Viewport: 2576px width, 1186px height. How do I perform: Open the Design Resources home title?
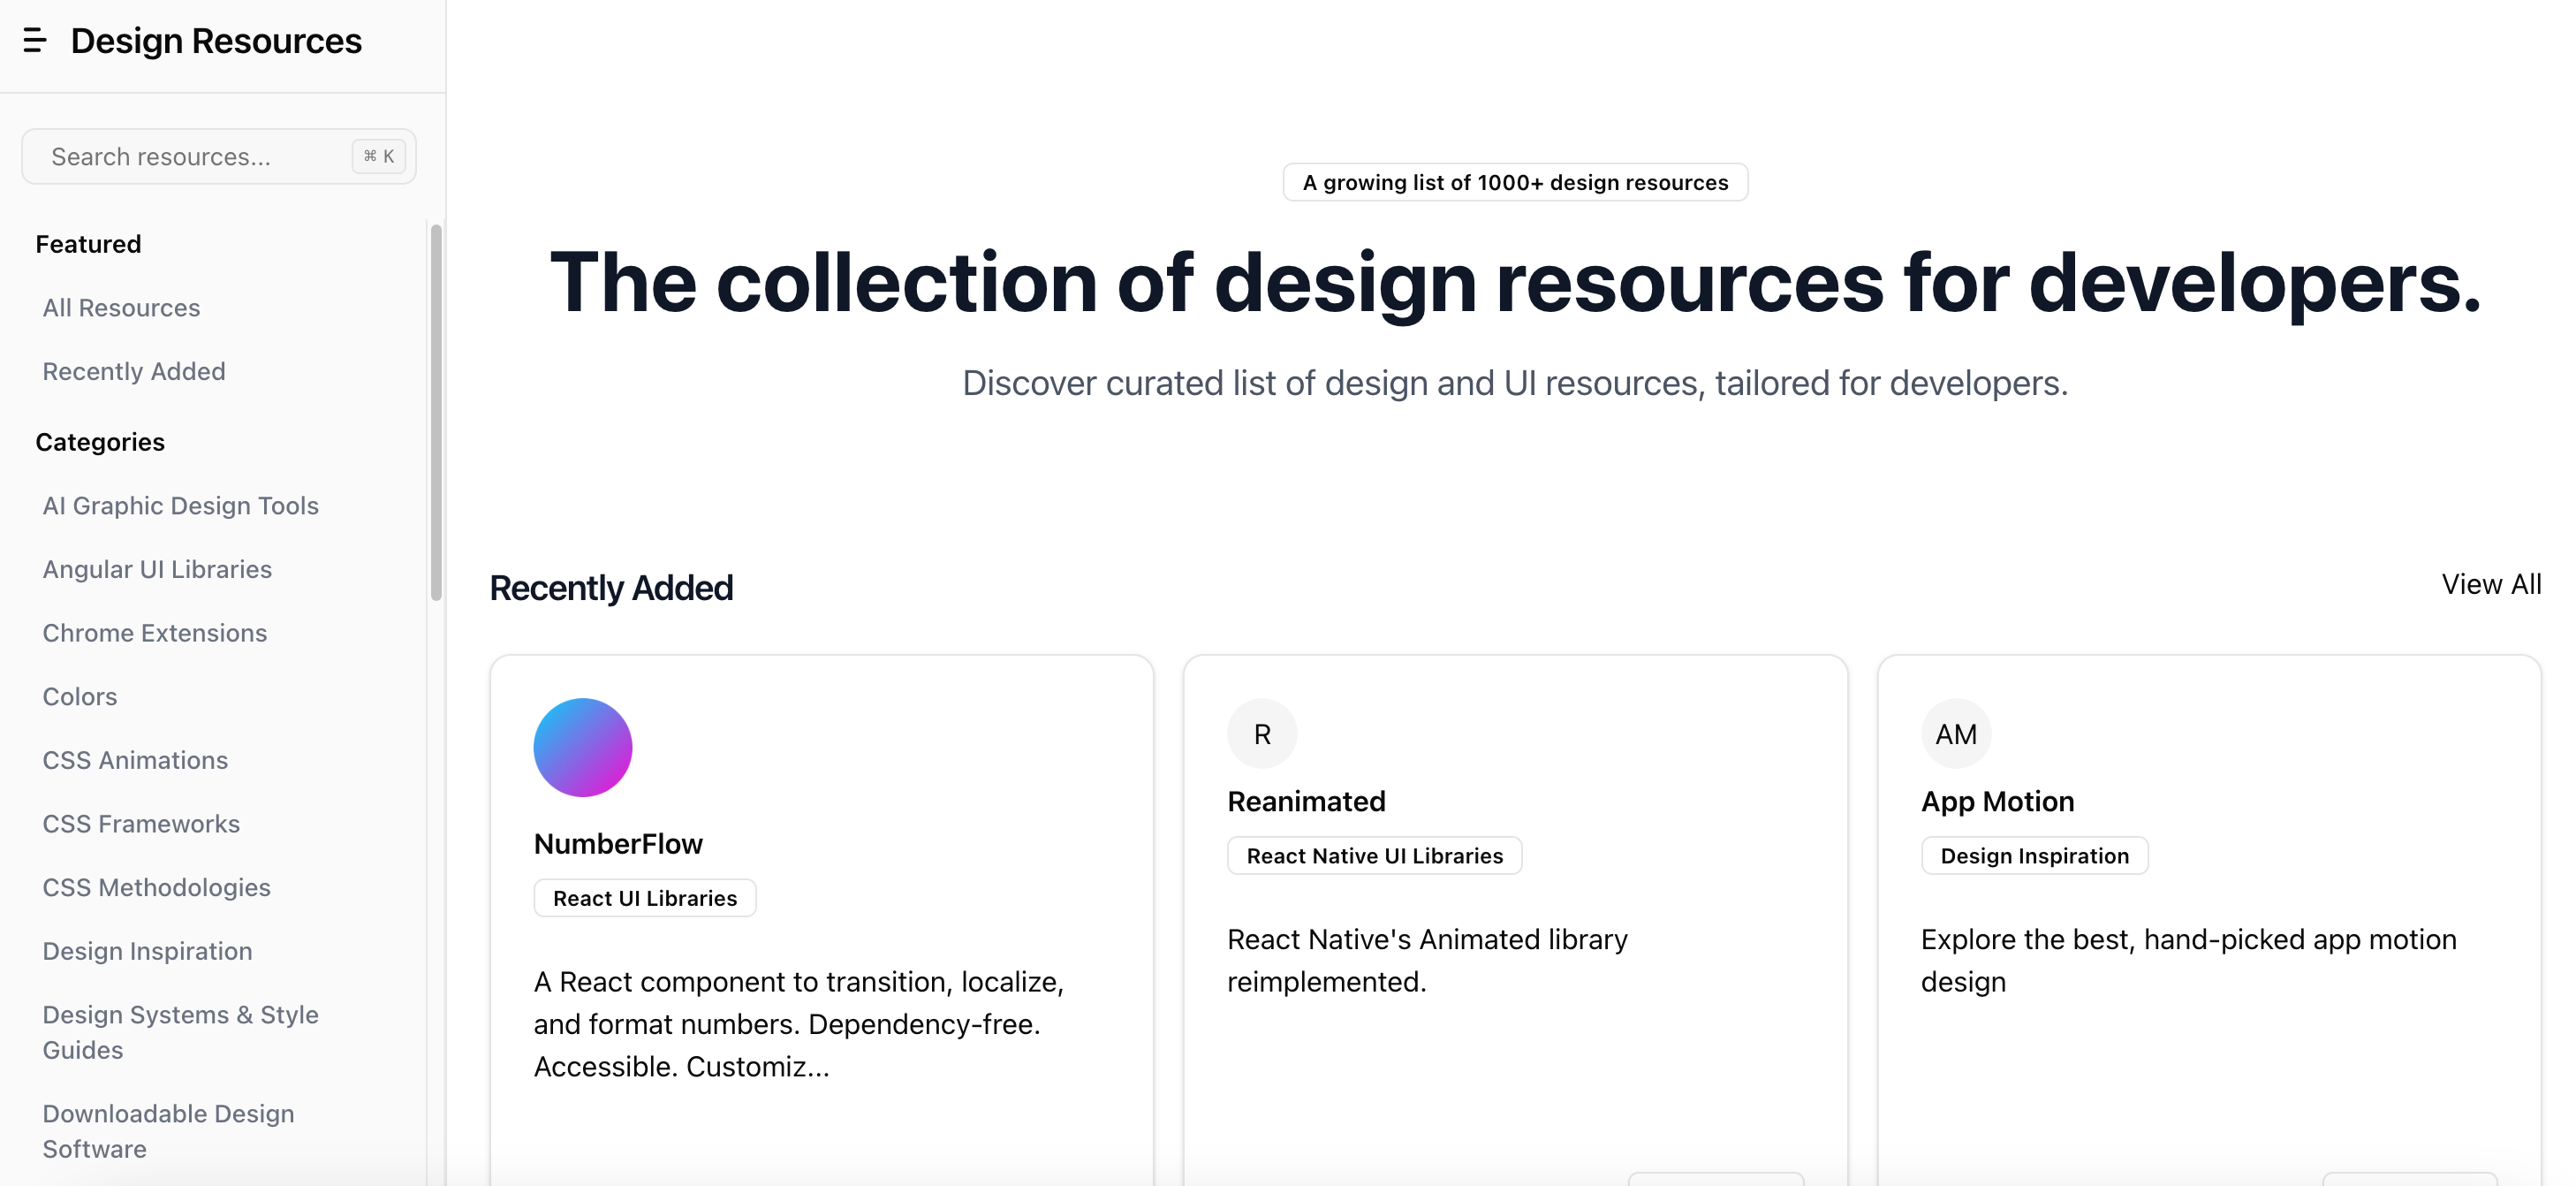[x=216, y=41]
